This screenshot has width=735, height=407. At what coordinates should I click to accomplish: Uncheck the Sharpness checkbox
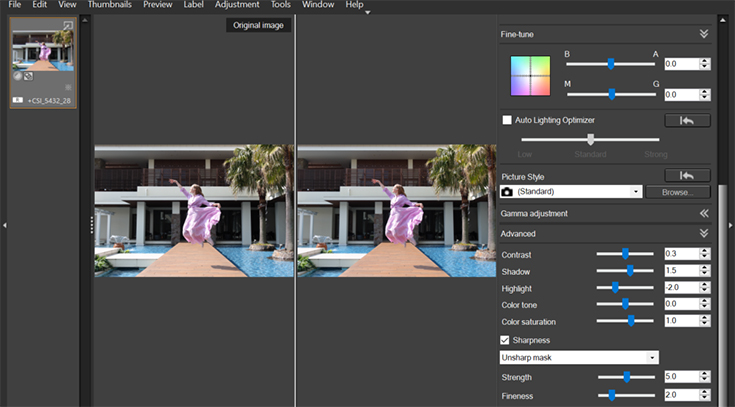505,340
